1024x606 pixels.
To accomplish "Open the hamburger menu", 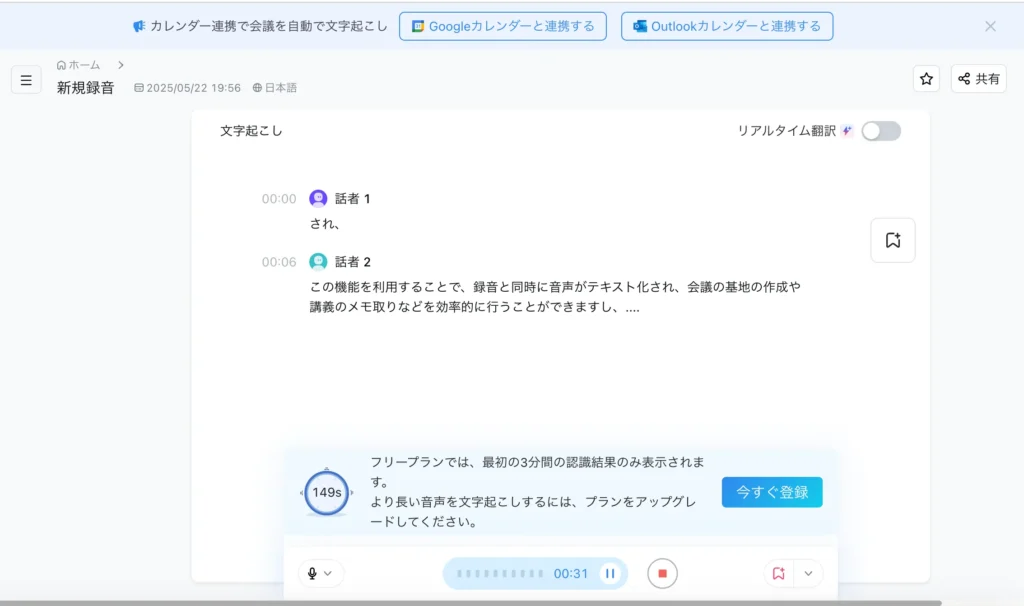I will (x=26, y=79).
